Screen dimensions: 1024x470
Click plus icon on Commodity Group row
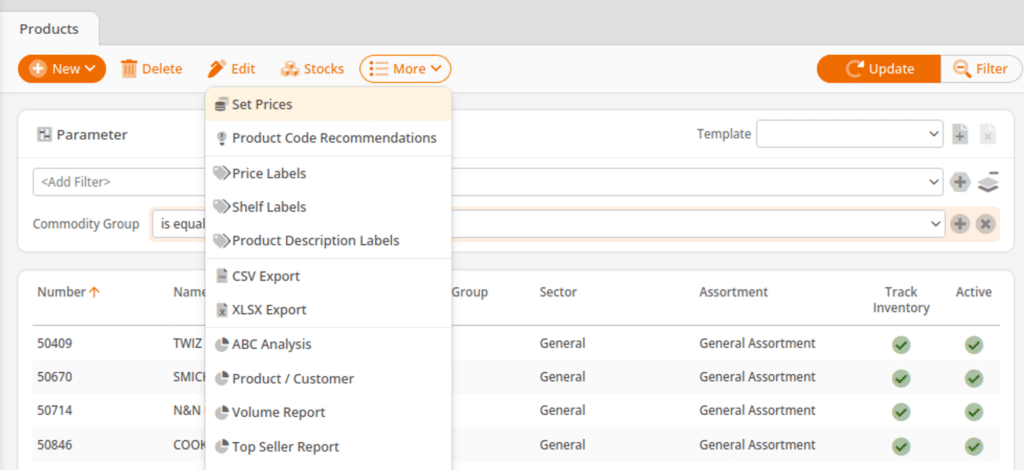coord(960,224)
